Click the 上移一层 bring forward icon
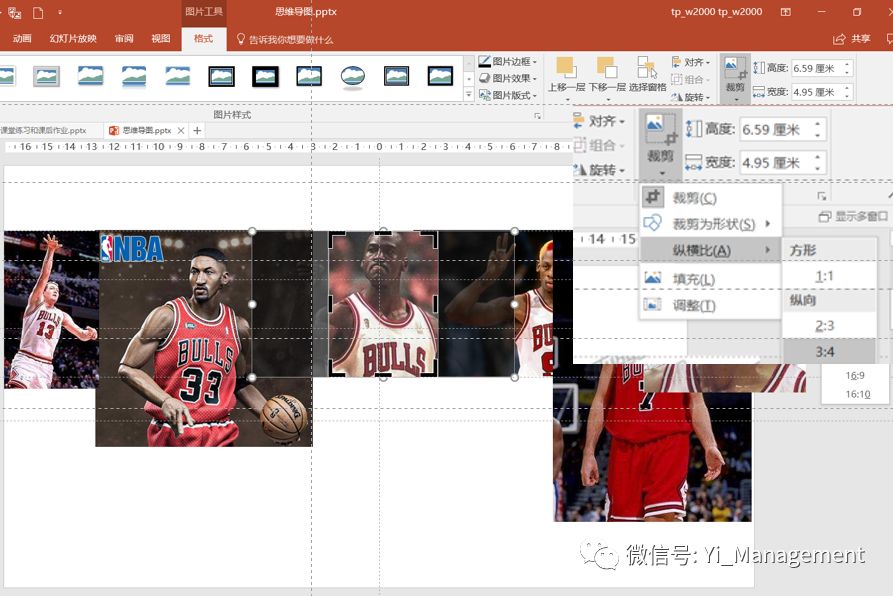The height and width of the screenshot is (596, 893). click(566, 68)
